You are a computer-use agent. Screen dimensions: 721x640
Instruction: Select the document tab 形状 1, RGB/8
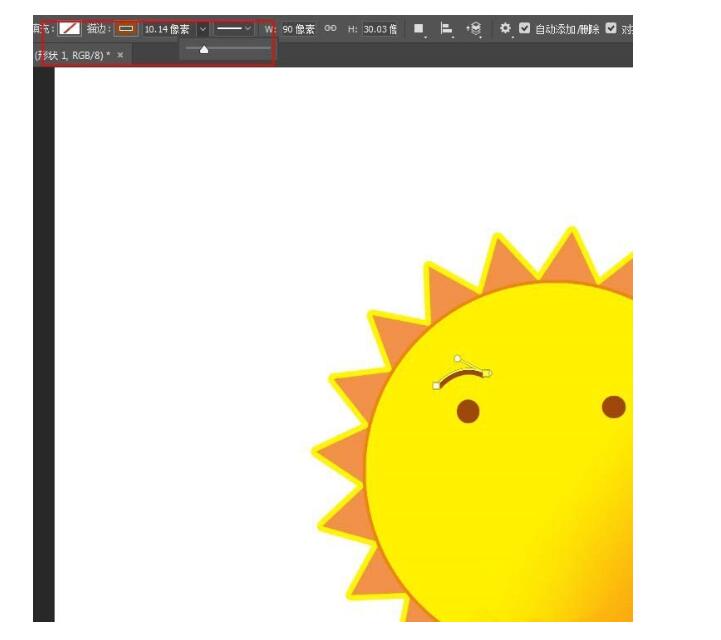72,55
